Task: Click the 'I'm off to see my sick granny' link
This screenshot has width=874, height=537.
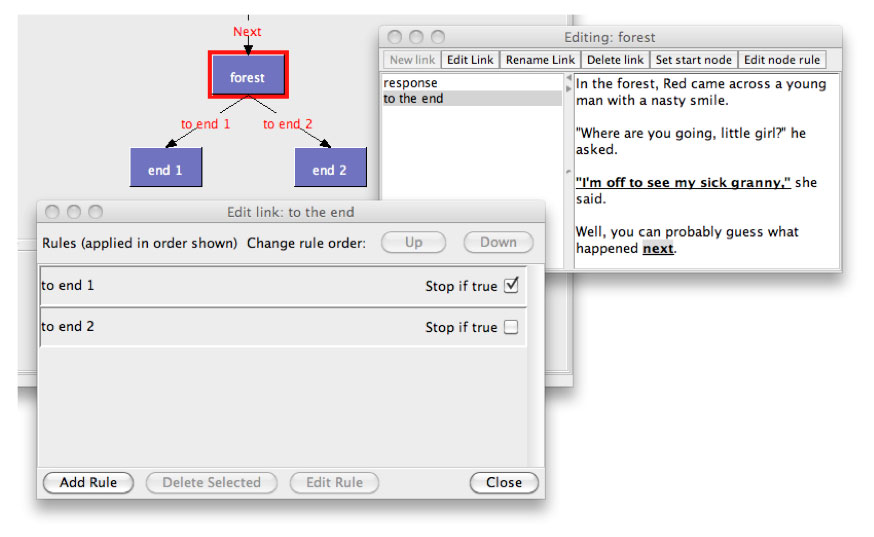Action: pyautogui.click(x=683, y=182)
